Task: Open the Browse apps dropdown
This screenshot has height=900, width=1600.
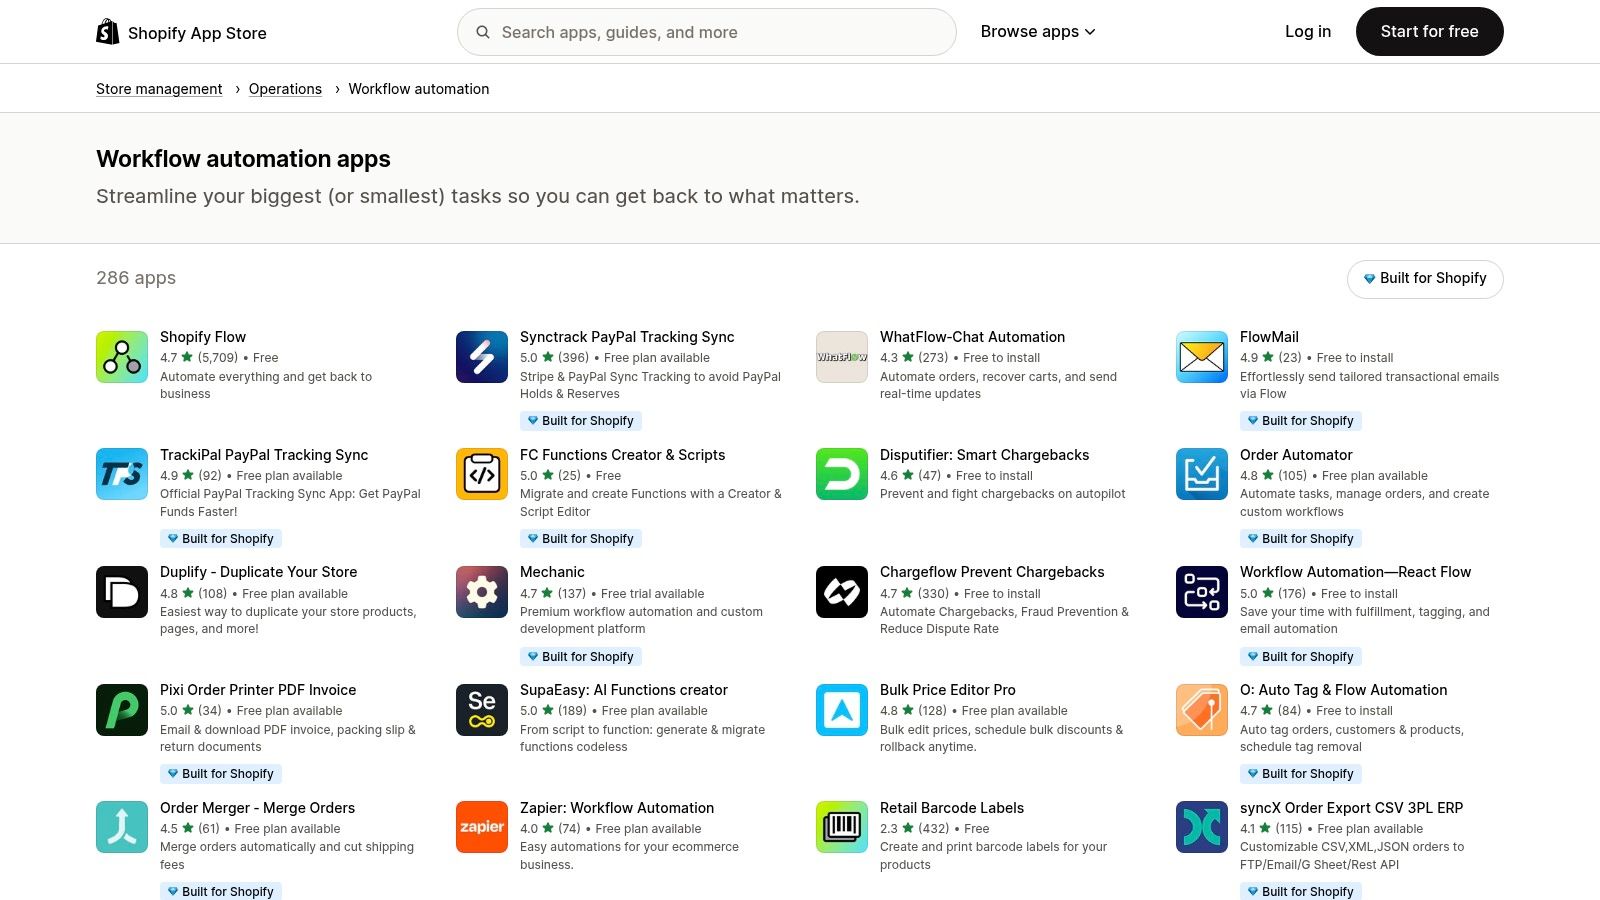Action: [1038, 31]
